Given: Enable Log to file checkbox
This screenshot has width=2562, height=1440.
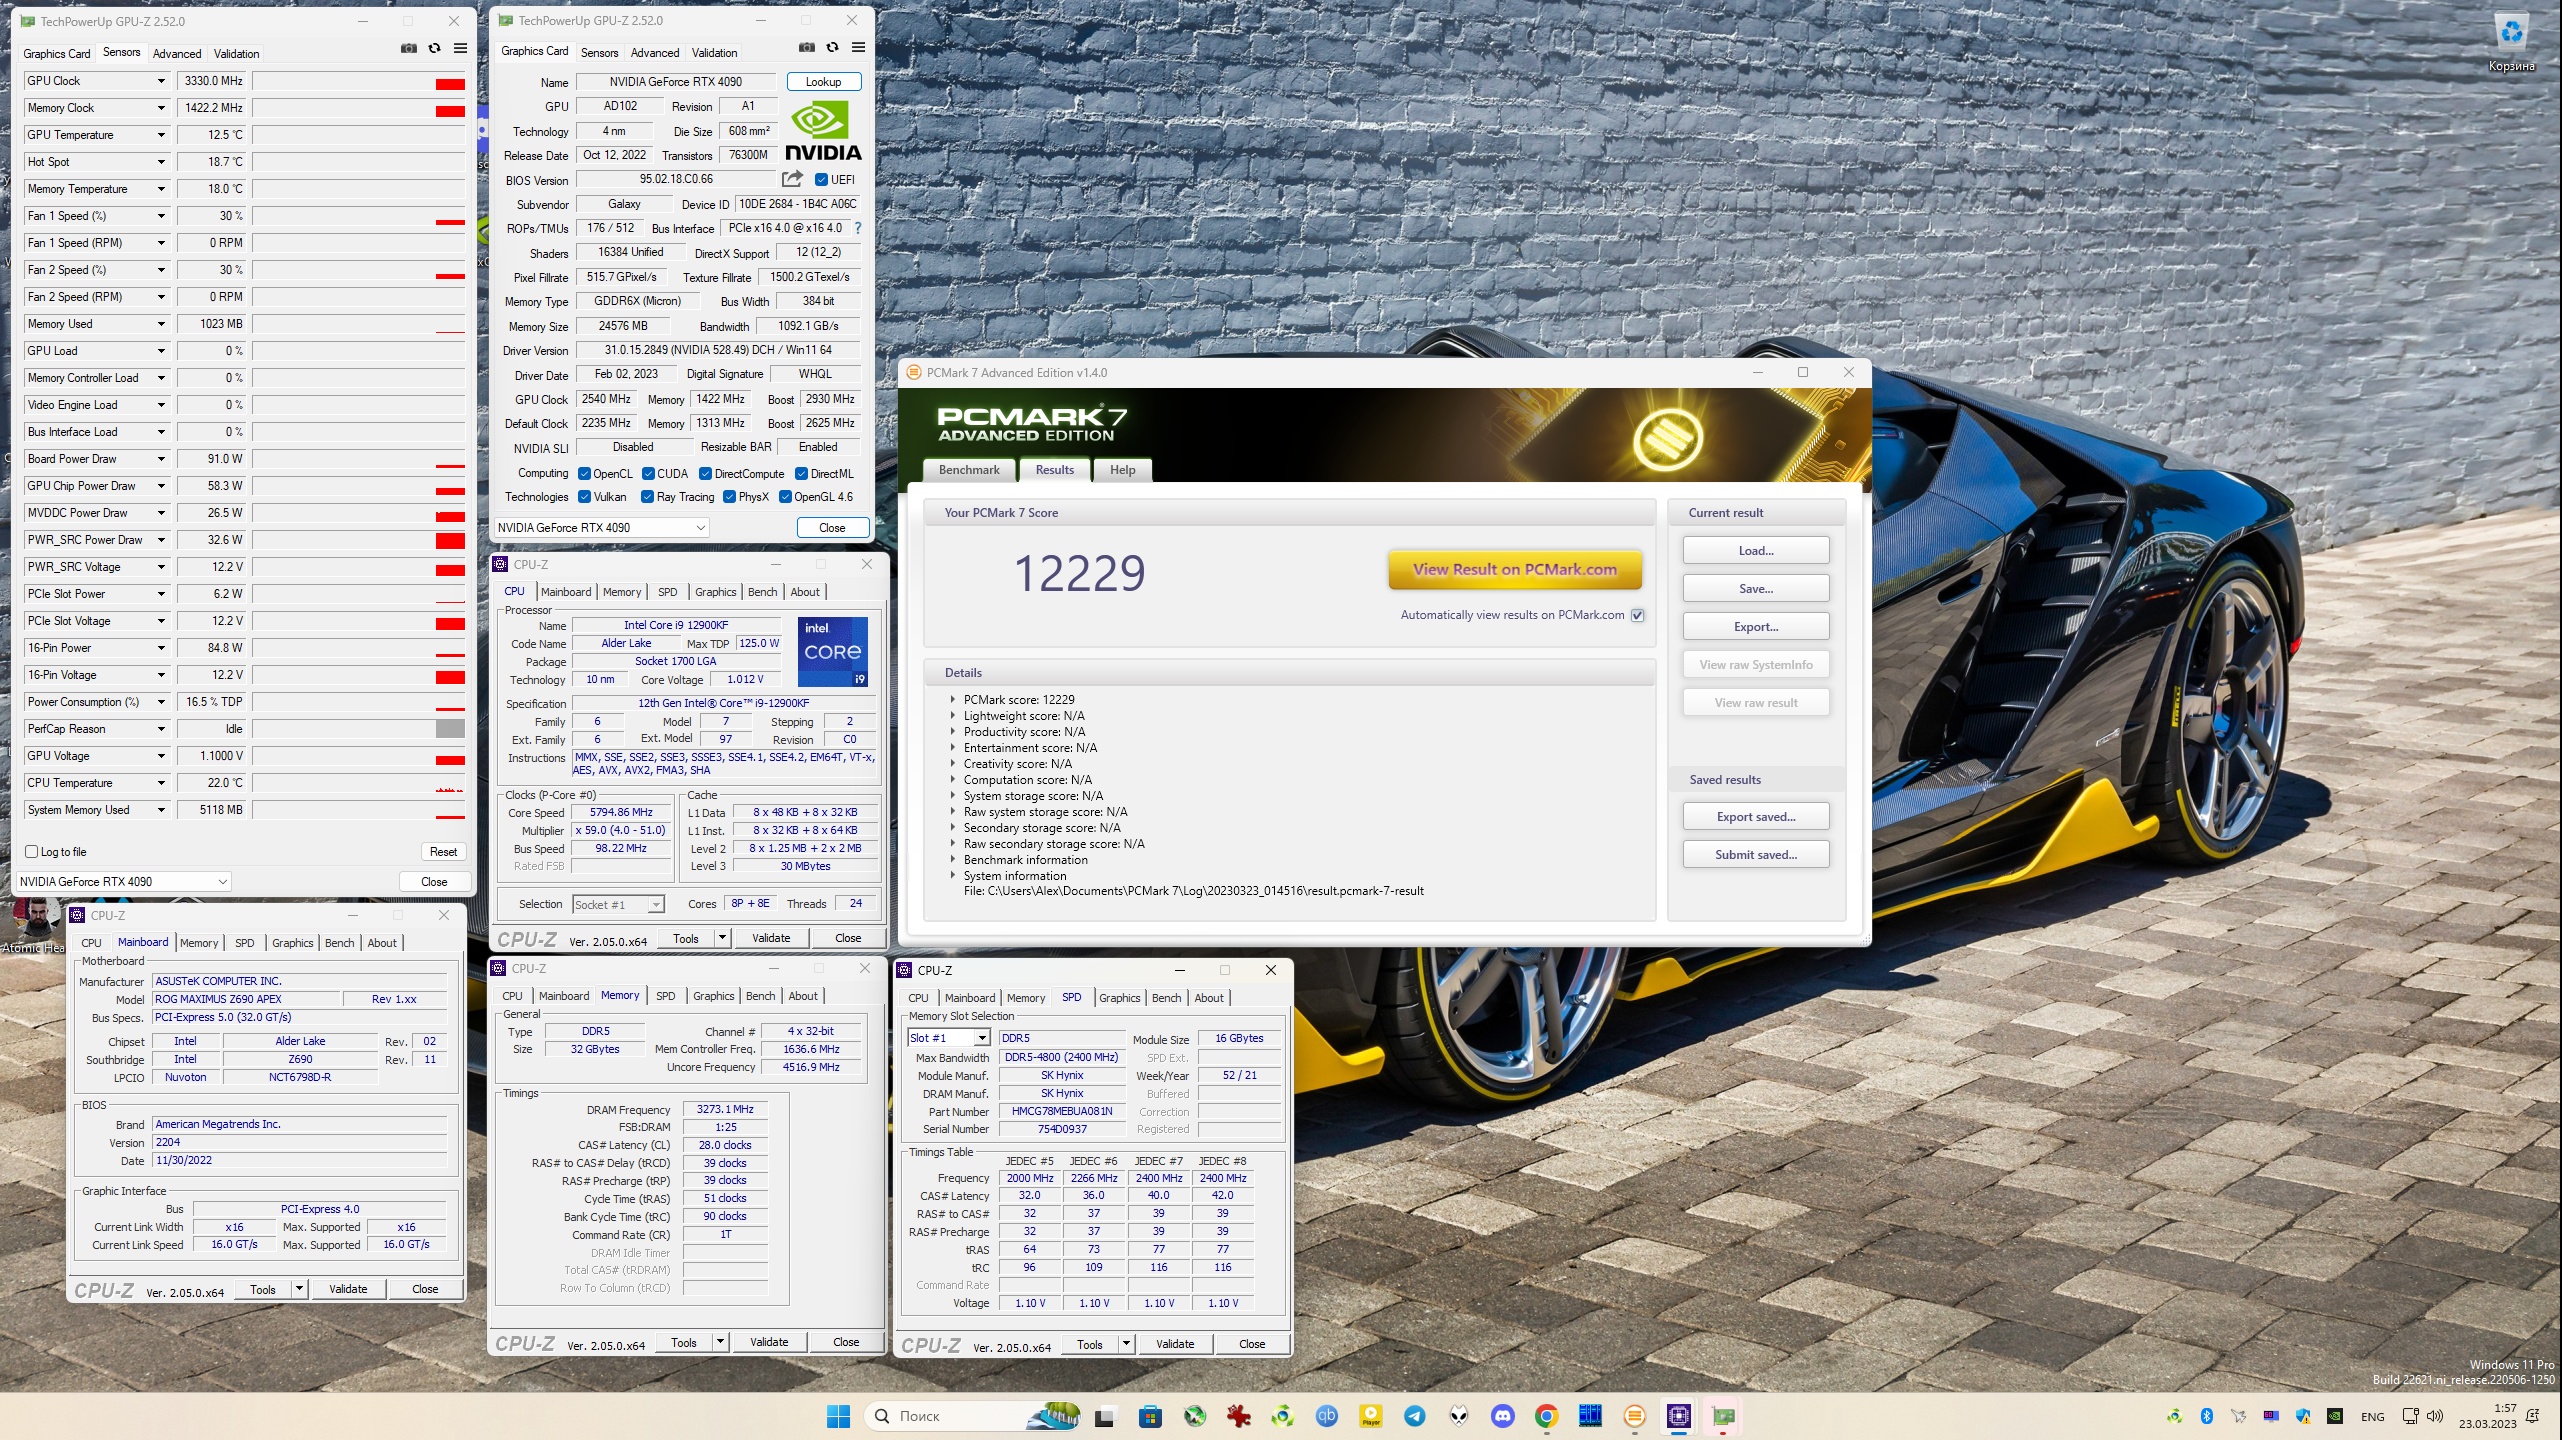Looking at the screenshot, I should (31, 852).
